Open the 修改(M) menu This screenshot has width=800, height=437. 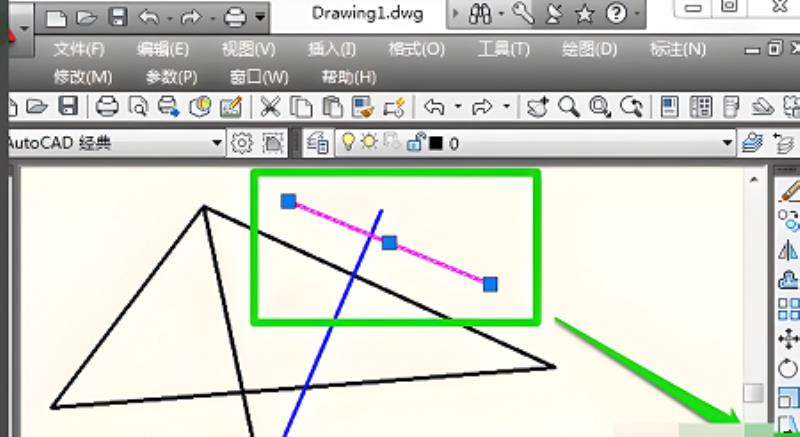[x=83, y=78]
